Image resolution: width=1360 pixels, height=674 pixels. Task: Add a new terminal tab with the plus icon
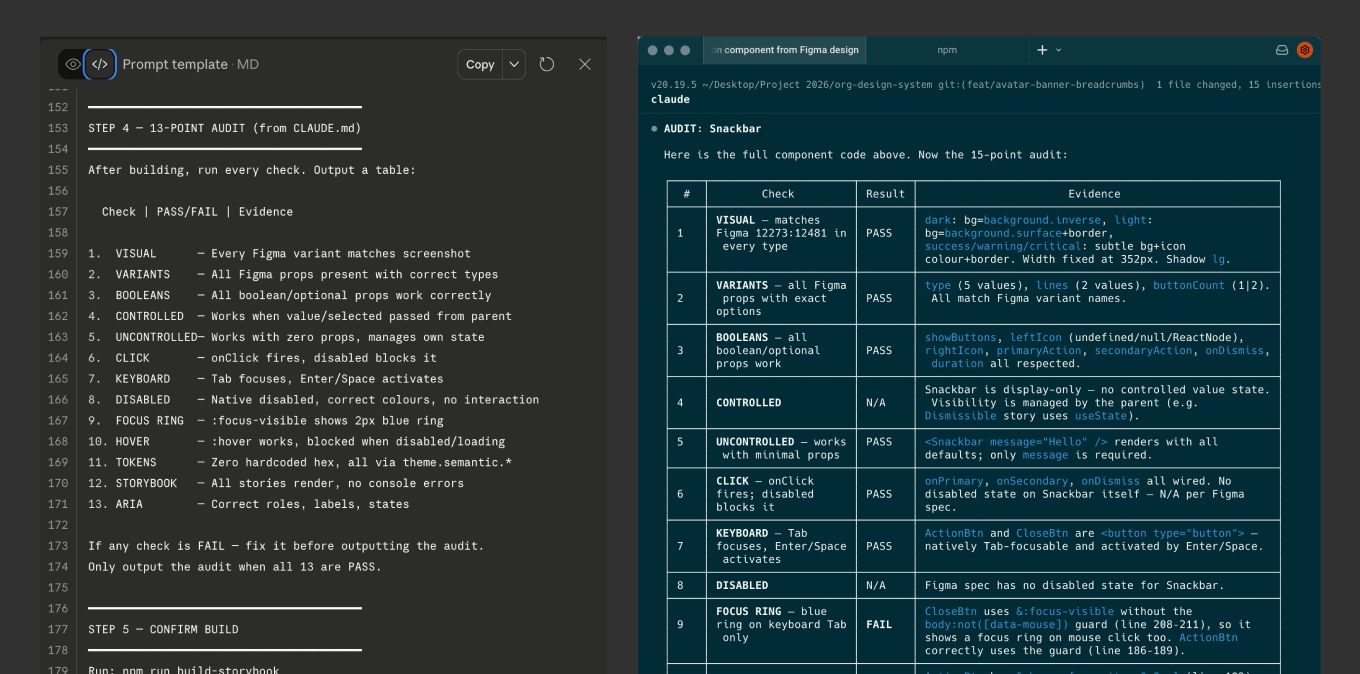(1042, 50)
